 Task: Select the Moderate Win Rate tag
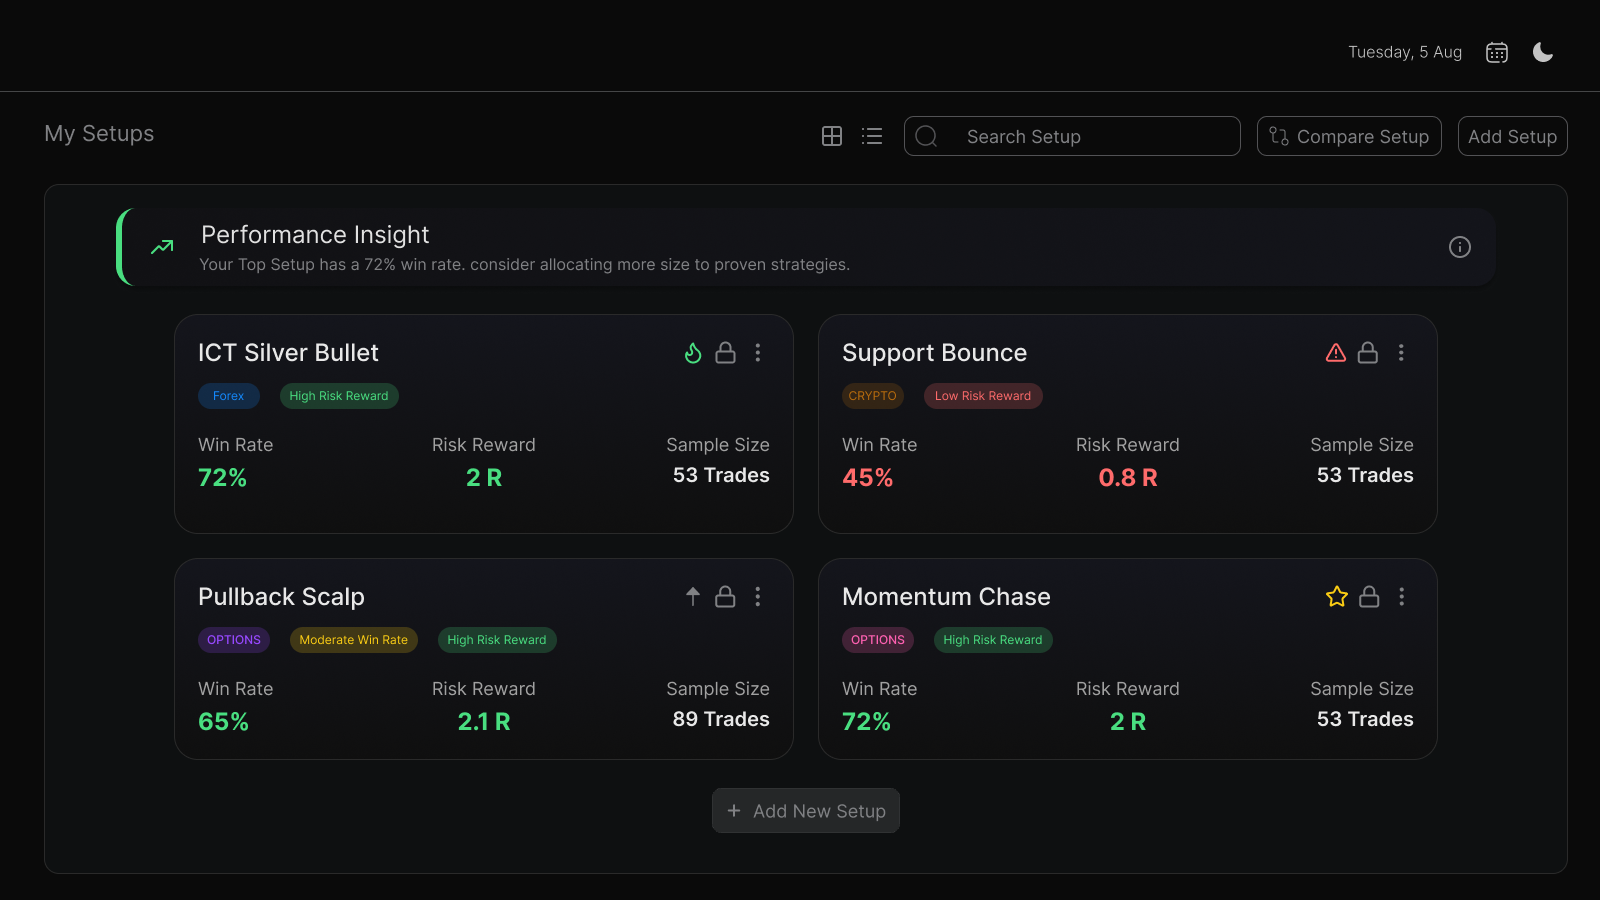pyautogui.click(x=354, y=640)
